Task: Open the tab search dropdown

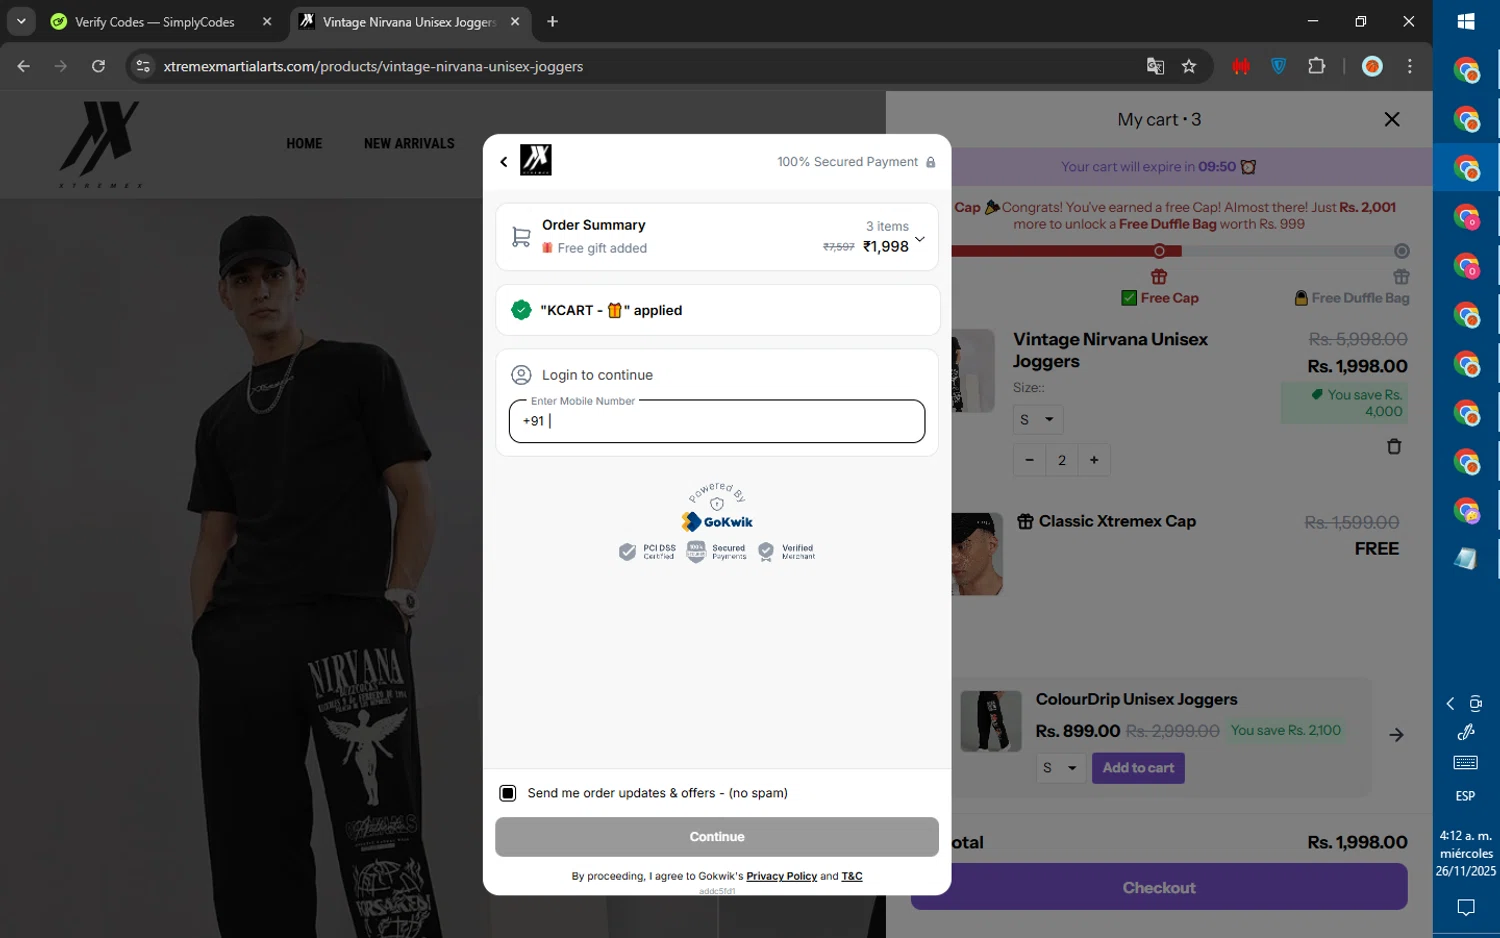Action: (x=21, y=21)
